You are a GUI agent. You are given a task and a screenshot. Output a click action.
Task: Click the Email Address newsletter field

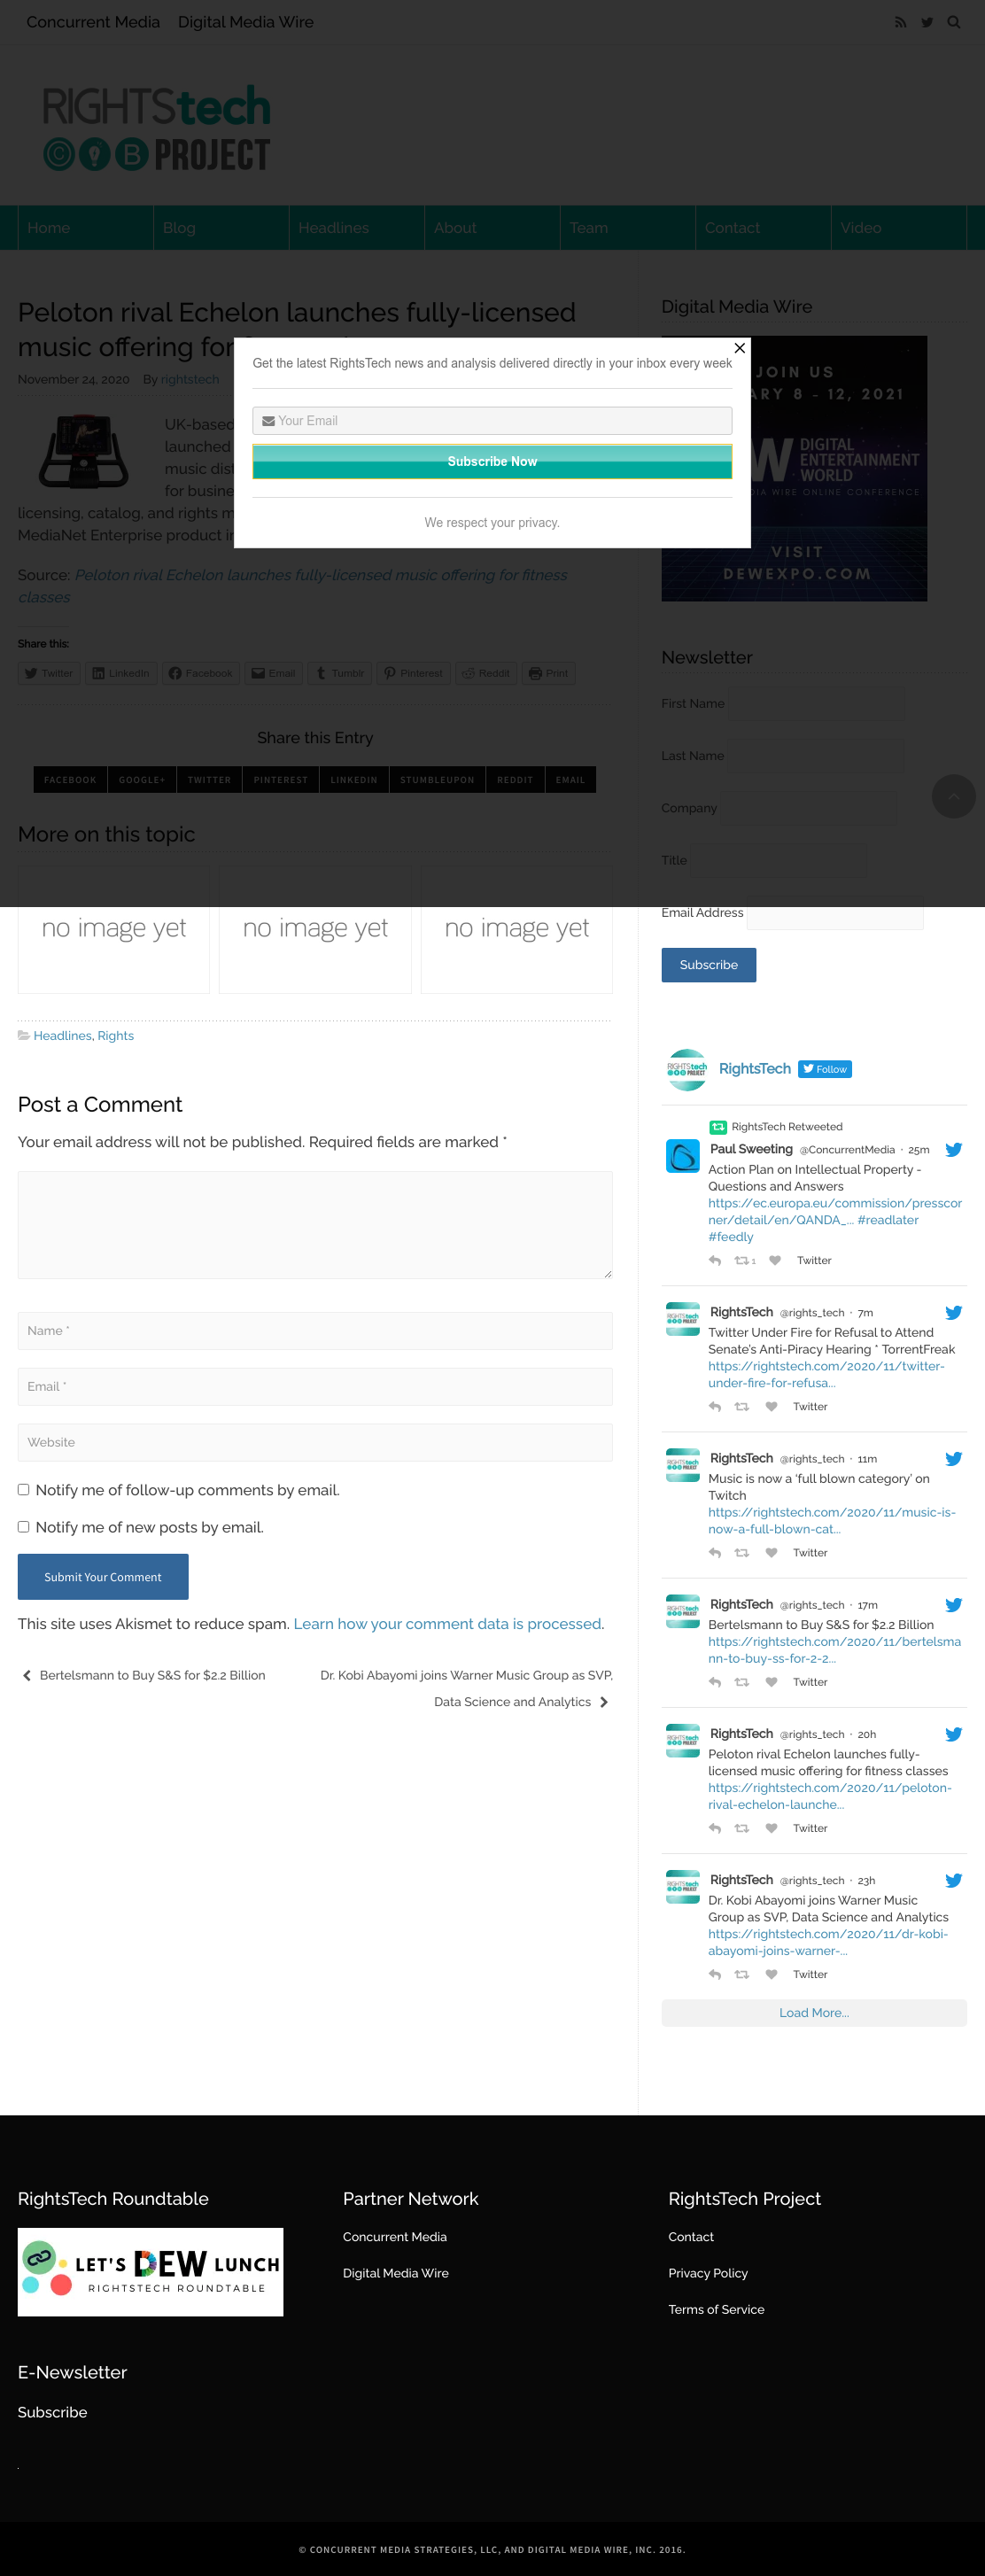coord(835,914)
